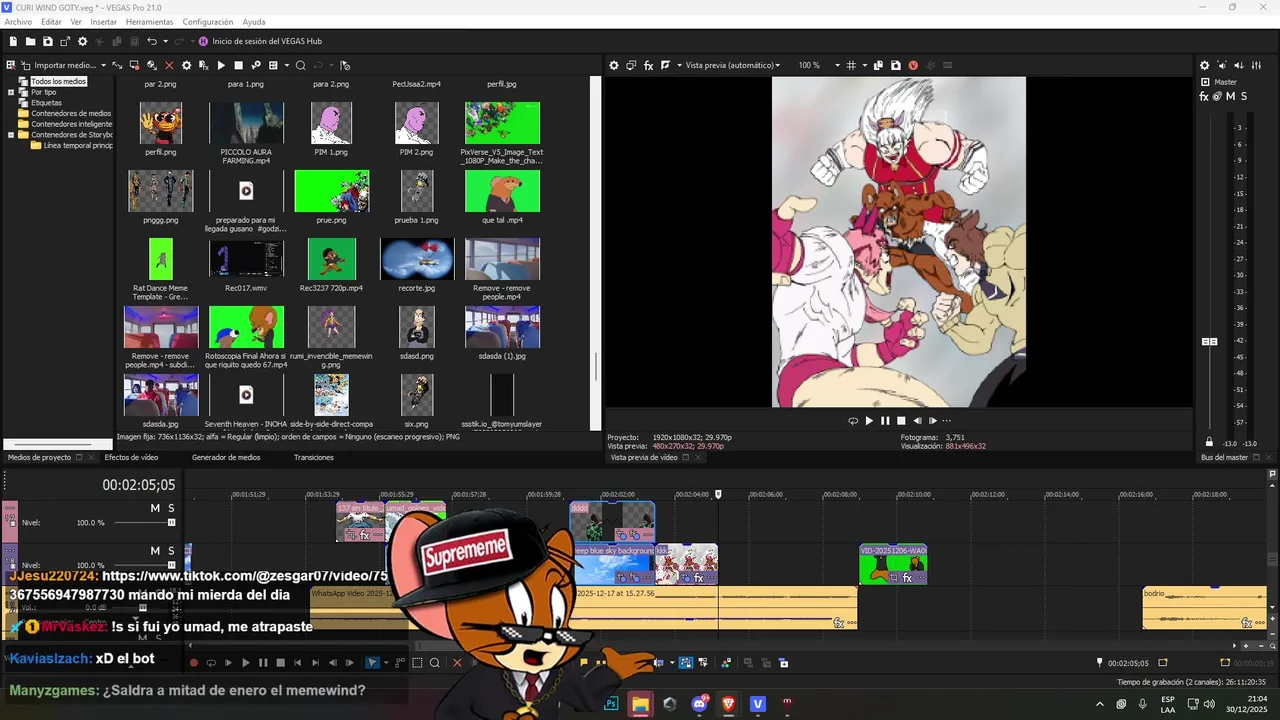Click the Photoshop icon in the taskbar
Image resolution: width=1280 pixels, height=720 pixels.
pyautogui.click(x=611, y=704)
